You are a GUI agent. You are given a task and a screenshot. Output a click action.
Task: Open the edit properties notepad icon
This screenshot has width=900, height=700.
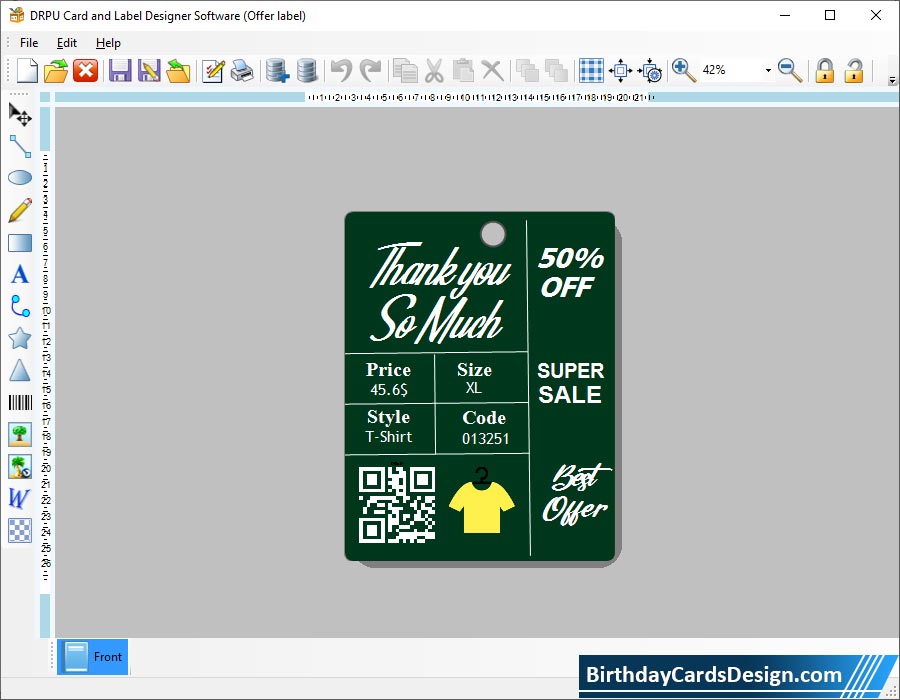point(213,71)
